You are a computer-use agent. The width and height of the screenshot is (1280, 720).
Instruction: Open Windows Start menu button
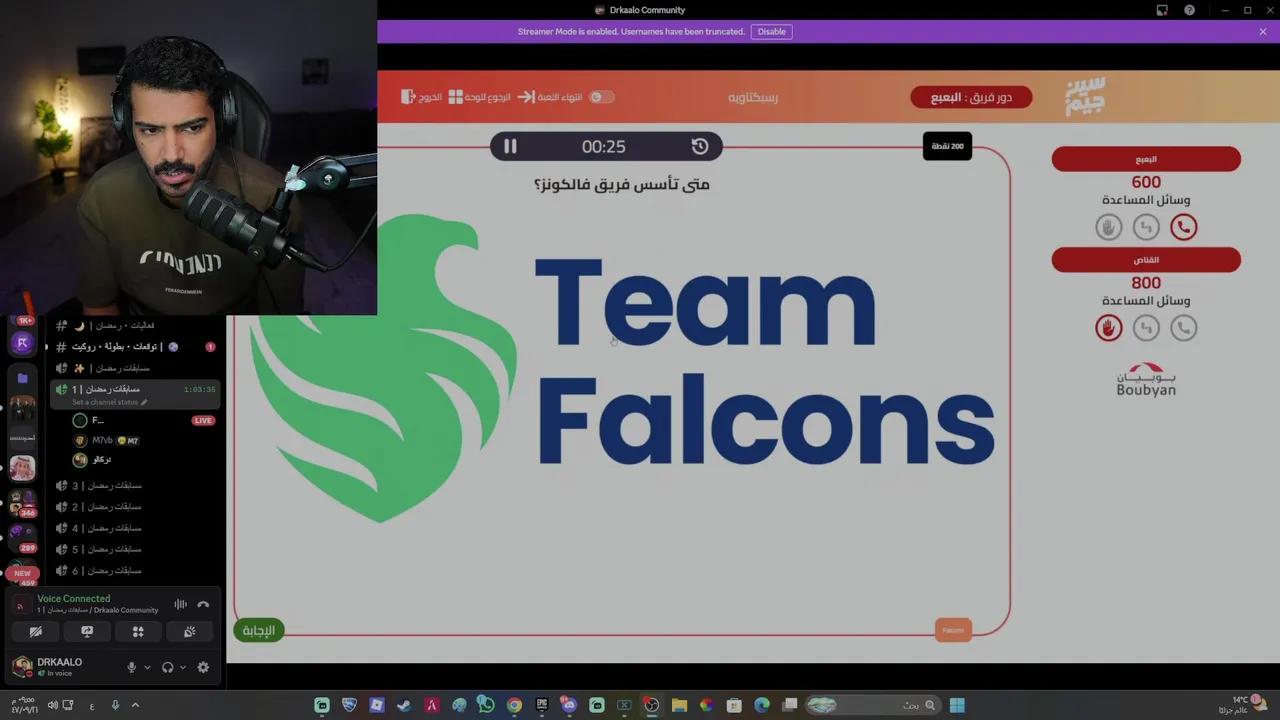coord(957,705)
